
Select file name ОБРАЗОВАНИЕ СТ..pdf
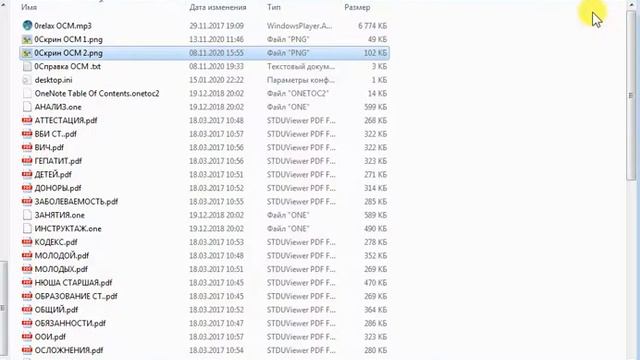click(x=76, y=296)
